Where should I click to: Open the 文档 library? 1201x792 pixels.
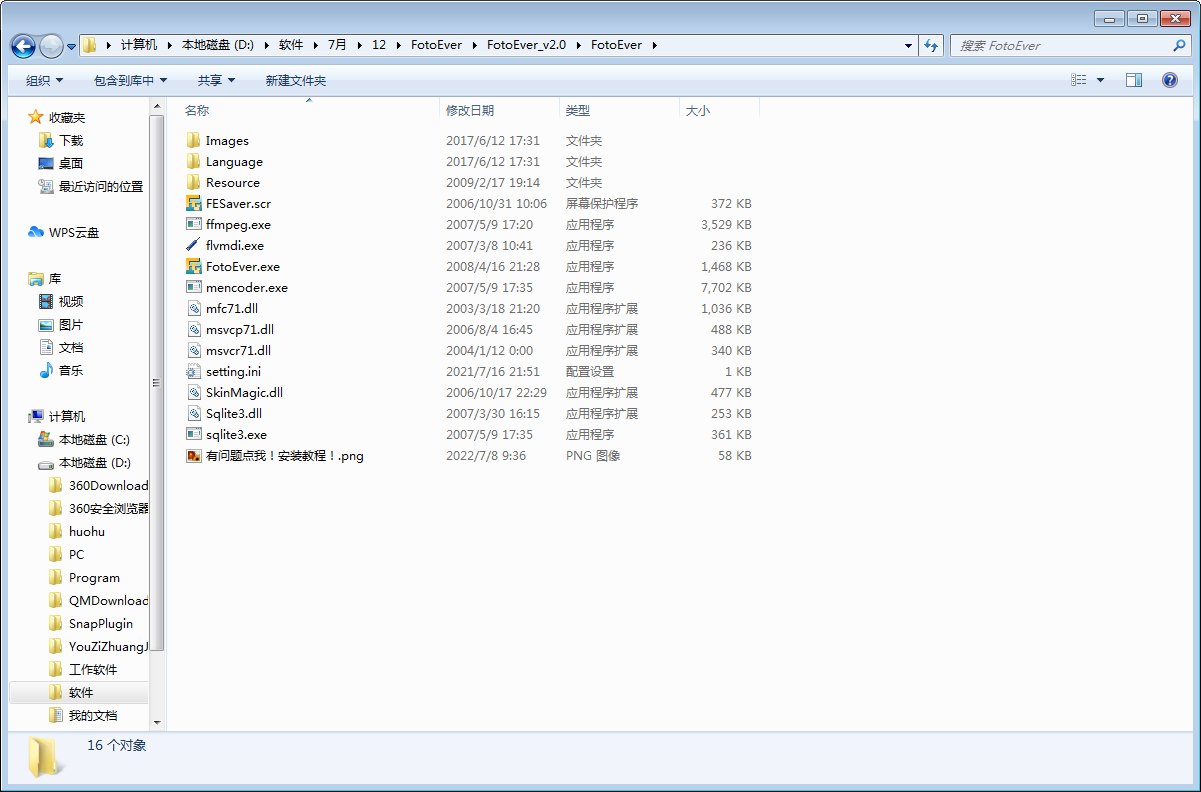pos(71,347)
